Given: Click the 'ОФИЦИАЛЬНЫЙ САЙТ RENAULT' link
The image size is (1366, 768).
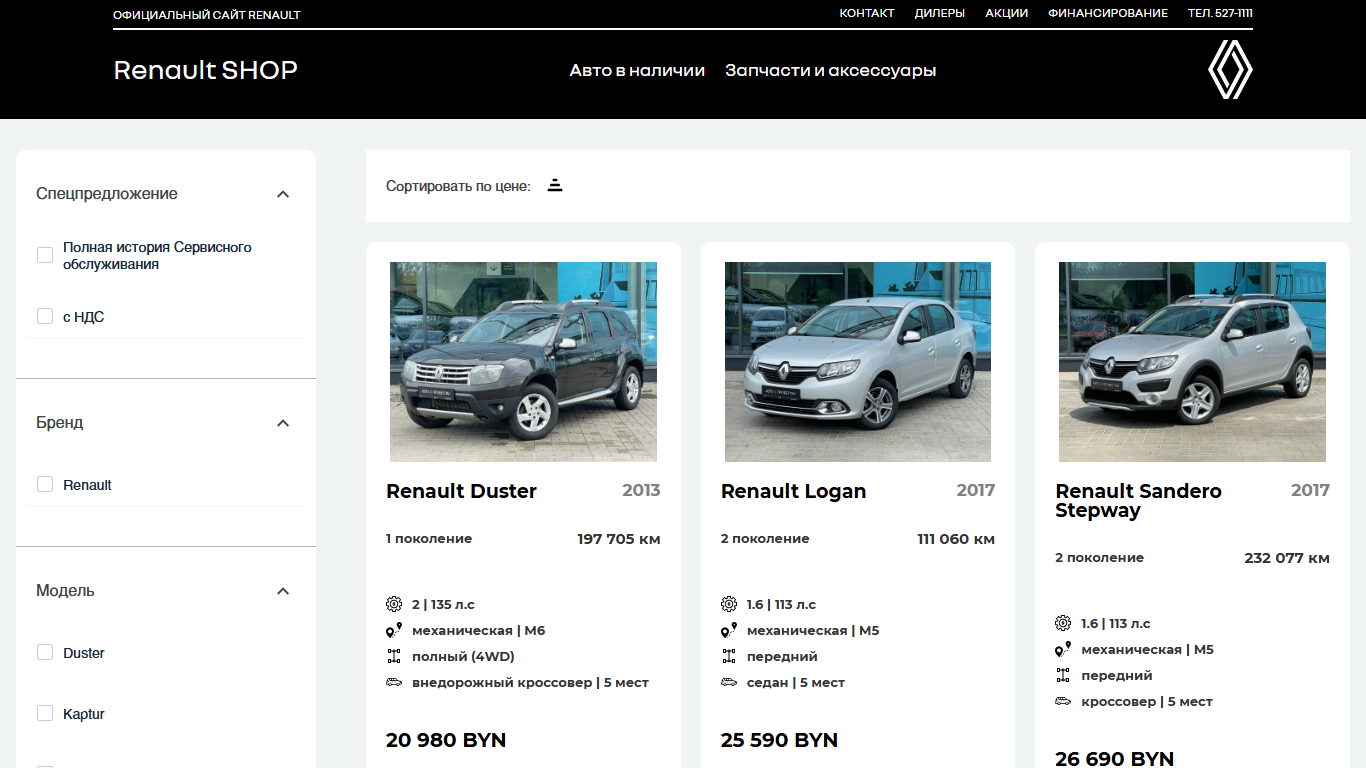Looking at the screenshot, I should pos(207,15).
